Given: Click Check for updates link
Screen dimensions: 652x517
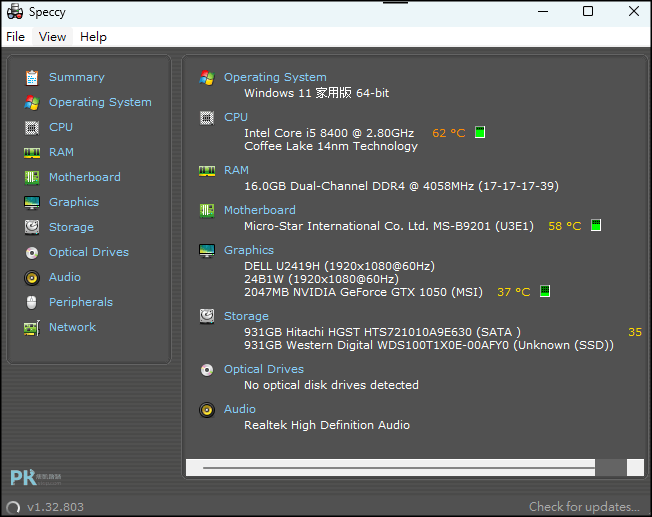Looking at the screenshot, I should [x=584, y=507].
